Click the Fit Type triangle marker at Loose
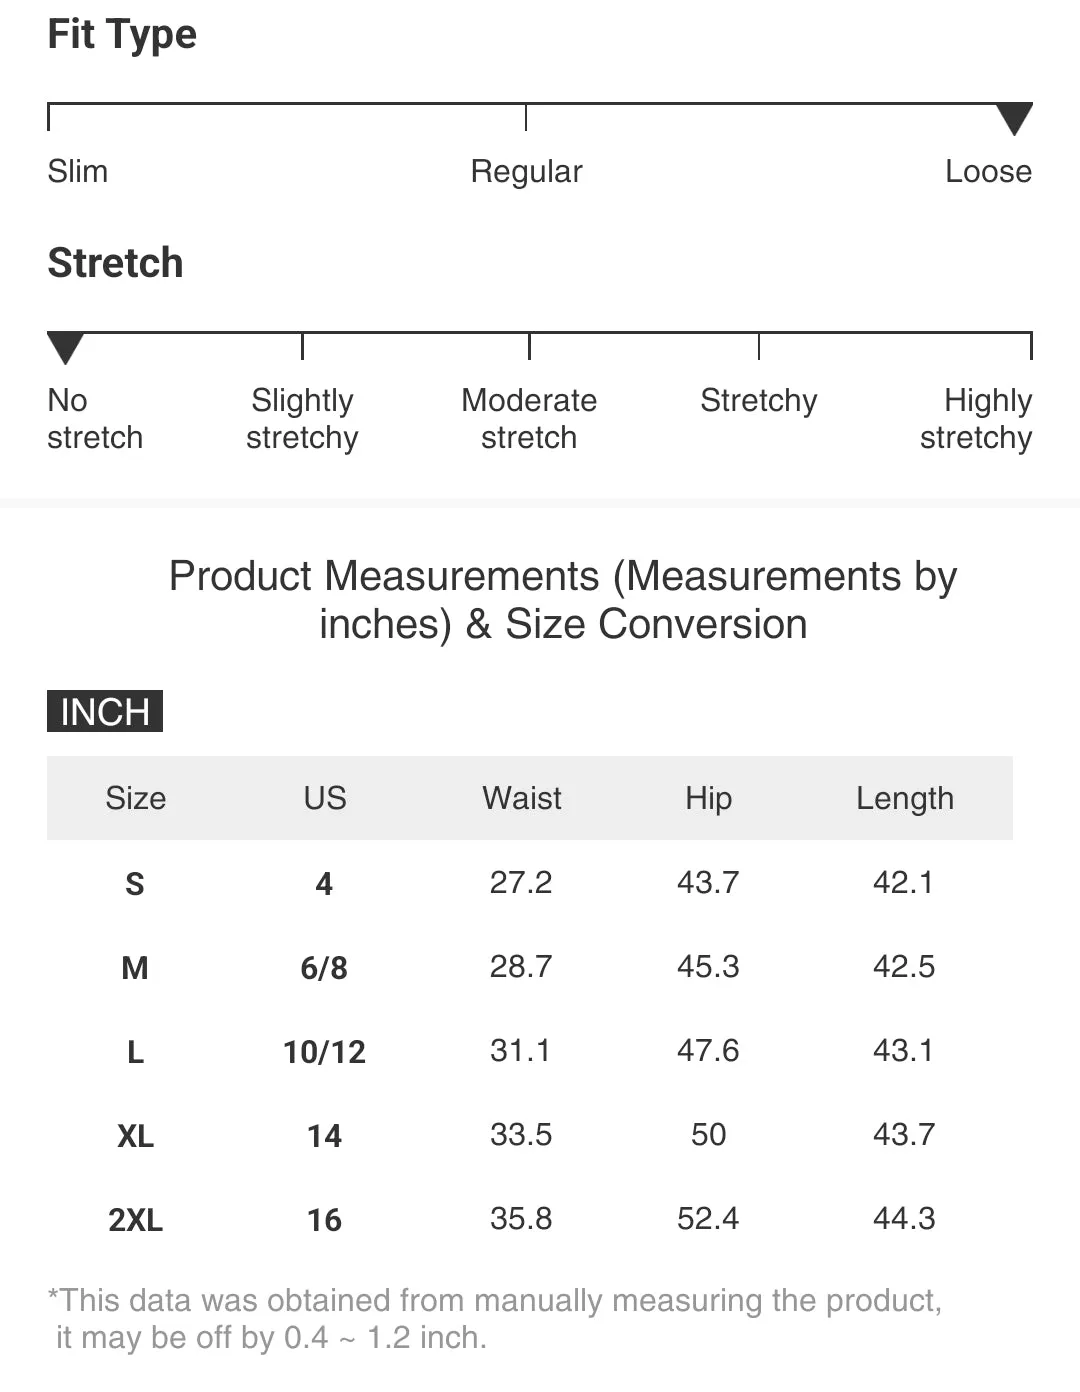The width and height of the screenshot is (1080, 1392). [1014, 119]
